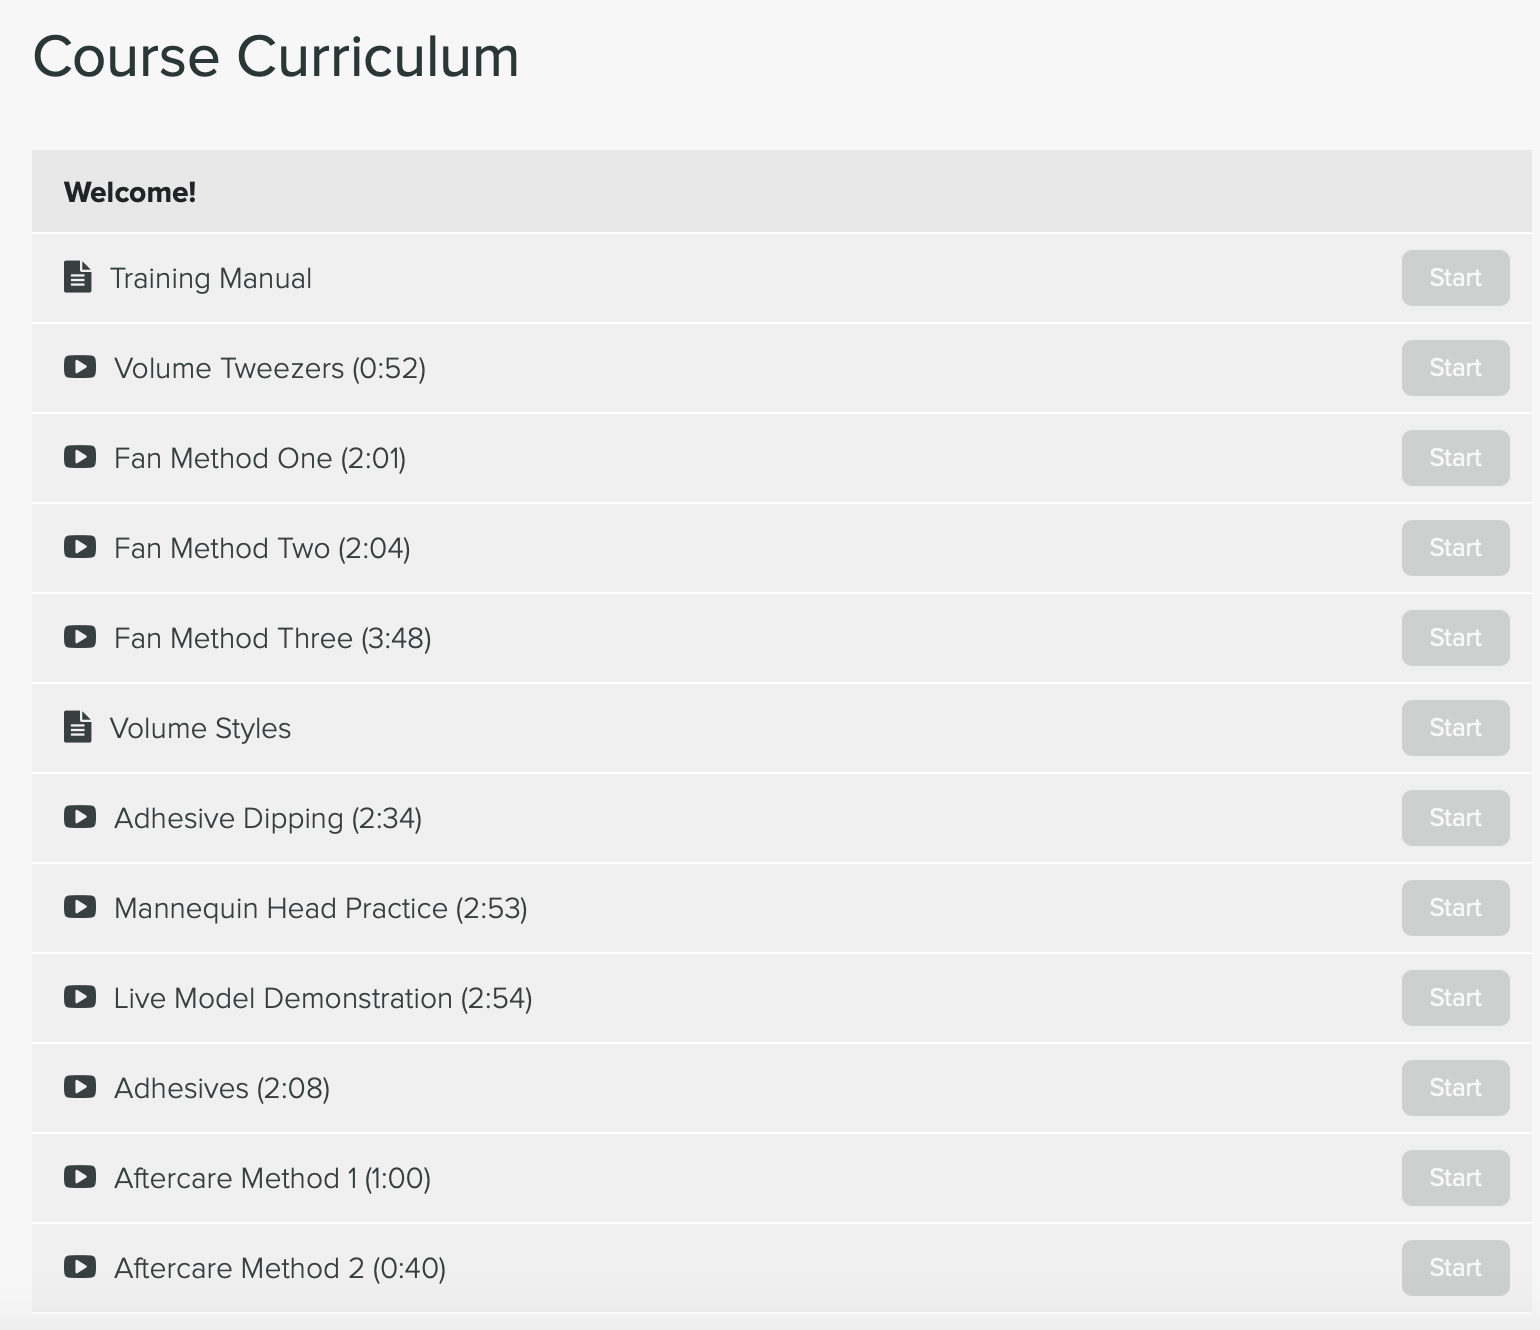Click the video icon for Fan Method One

[80, 457]
